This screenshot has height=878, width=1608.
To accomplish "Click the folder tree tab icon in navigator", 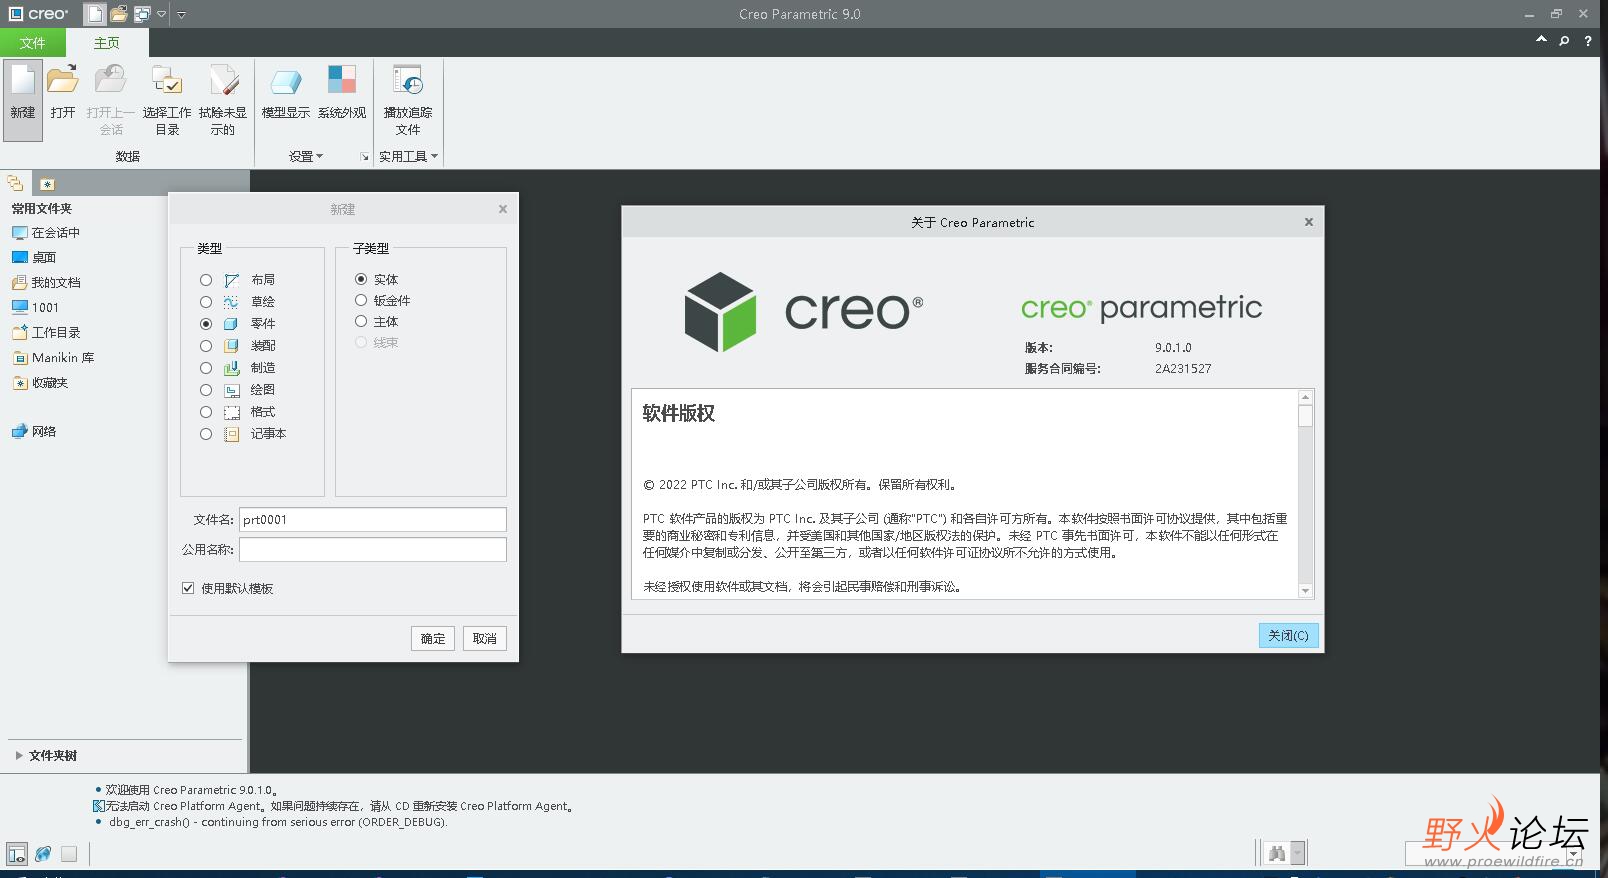I will point(15,183).
